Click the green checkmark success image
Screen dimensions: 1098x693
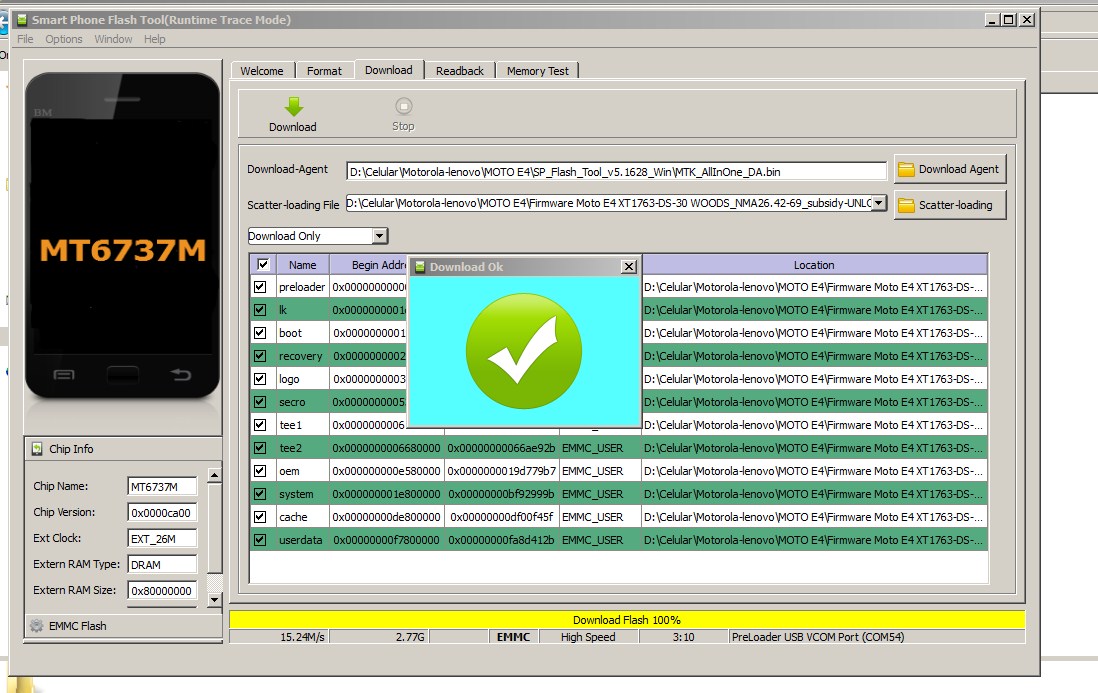coord(524,351)
